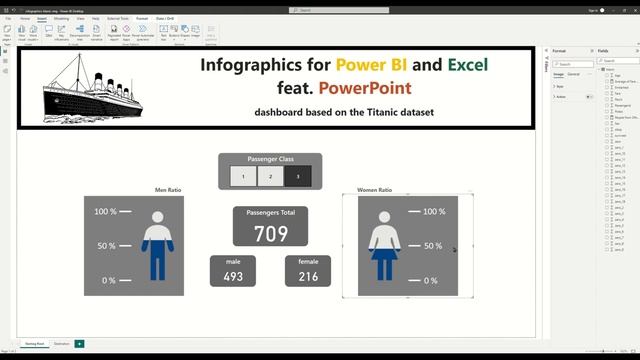Switch to Data view in left sidebar

pyautogui.click(x=5, y=61)
